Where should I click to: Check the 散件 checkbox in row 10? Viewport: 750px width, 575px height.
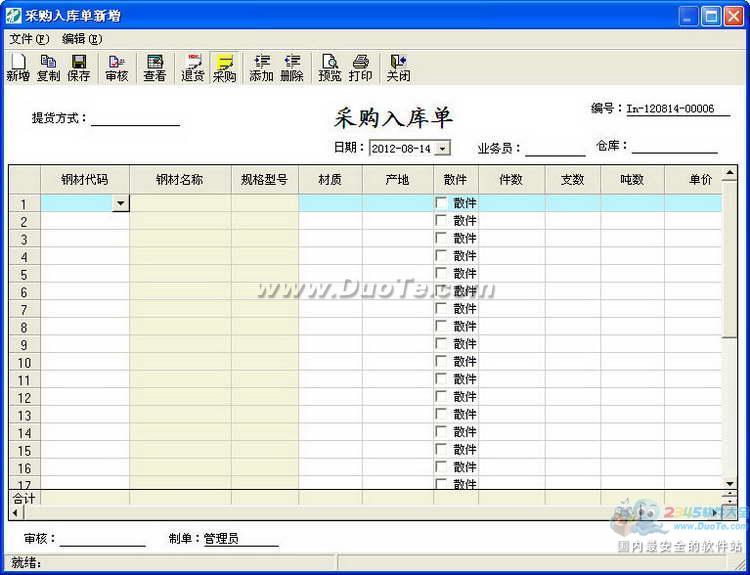[441, 361]
